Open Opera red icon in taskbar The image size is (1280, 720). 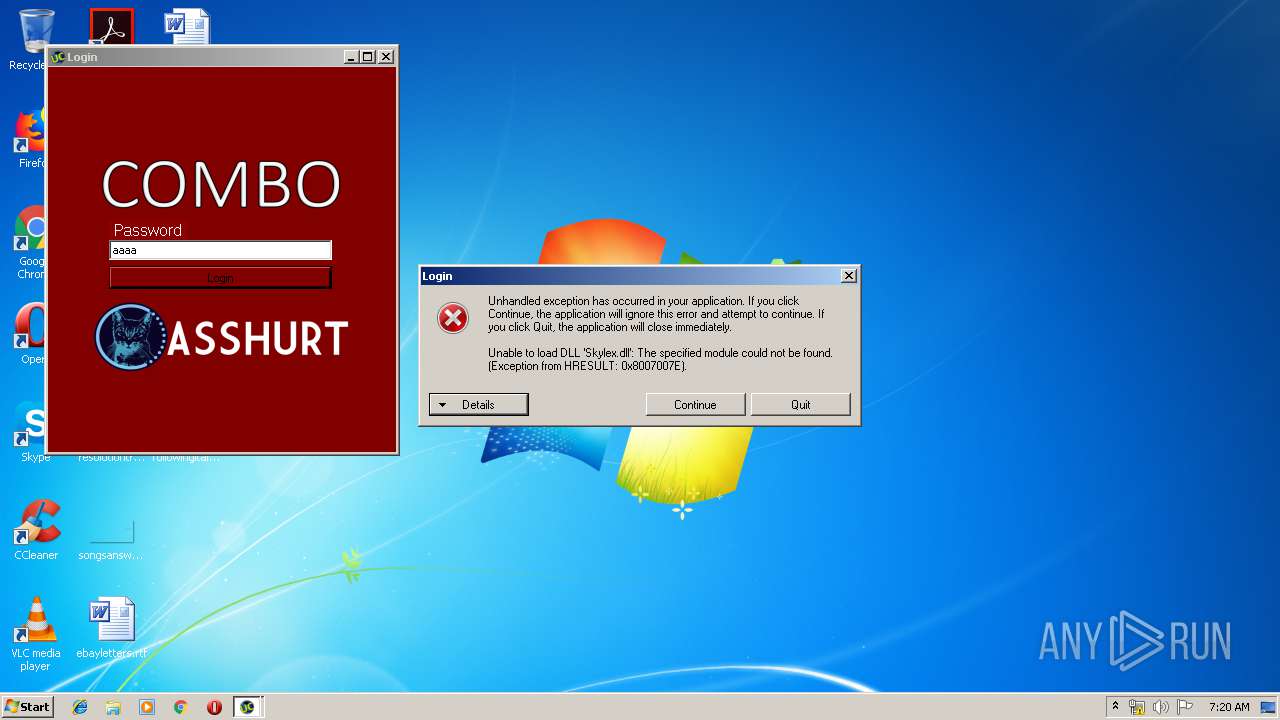click(x=214, y=707)
